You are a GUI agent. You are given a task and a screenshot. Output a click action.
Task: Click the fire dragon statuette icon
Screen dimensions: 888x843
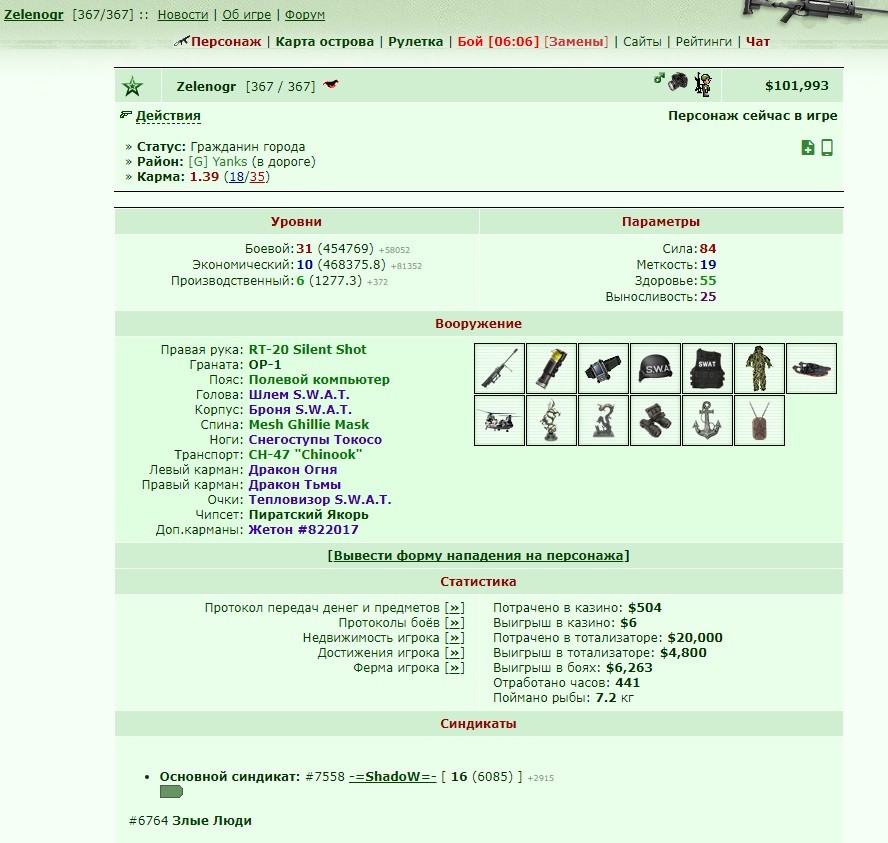pos(552,421)
